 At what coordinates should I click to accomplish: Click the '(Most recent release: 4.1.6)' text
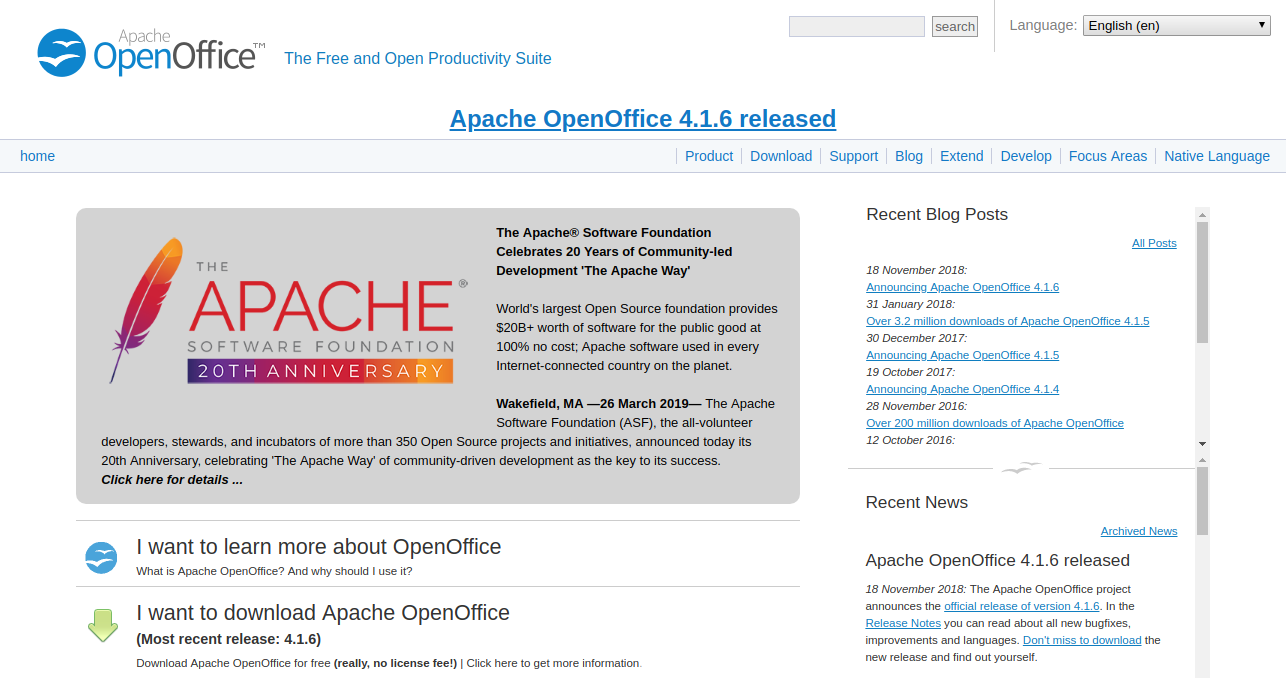click(229, 639)
